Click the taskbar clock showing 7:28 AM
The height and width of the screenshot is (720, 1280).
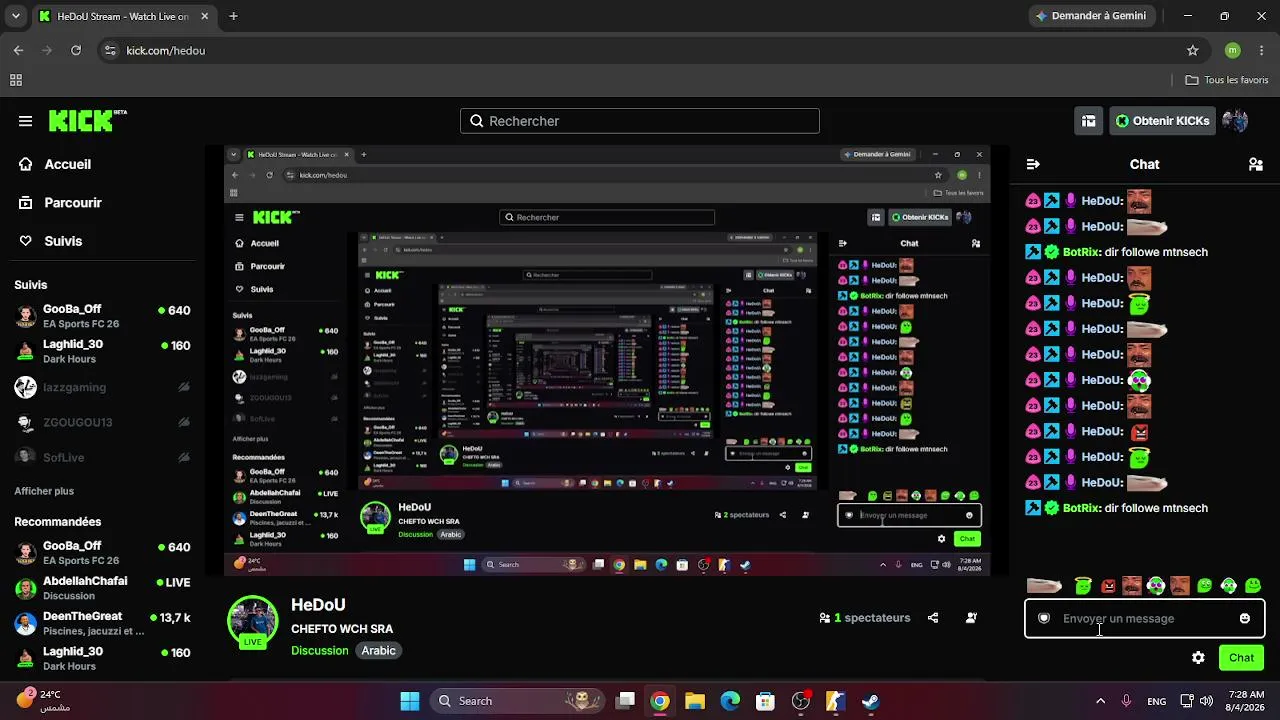1246,701
